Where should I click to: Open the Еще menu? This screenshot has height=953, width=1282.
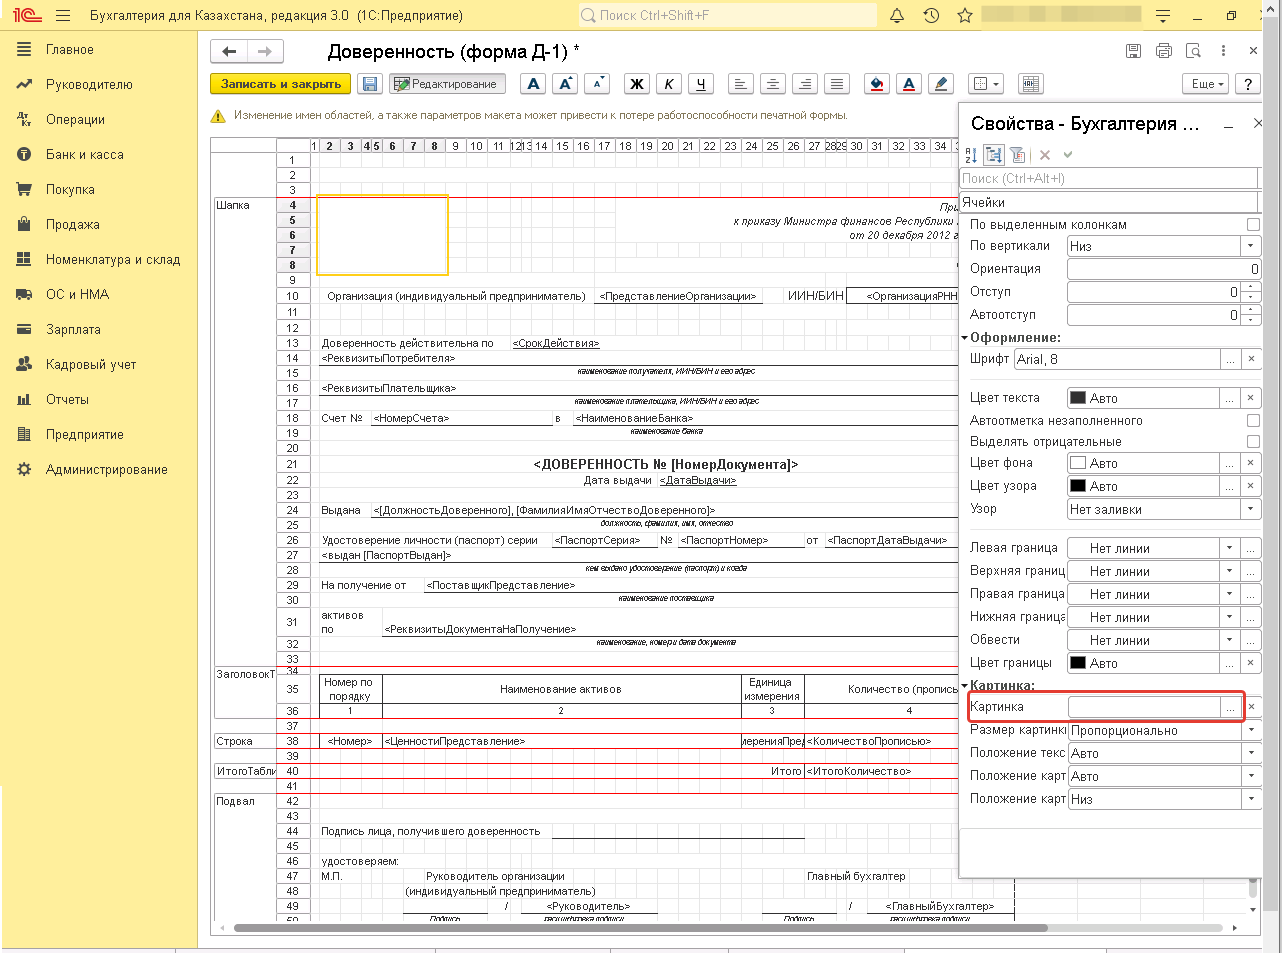[1208, 84]
